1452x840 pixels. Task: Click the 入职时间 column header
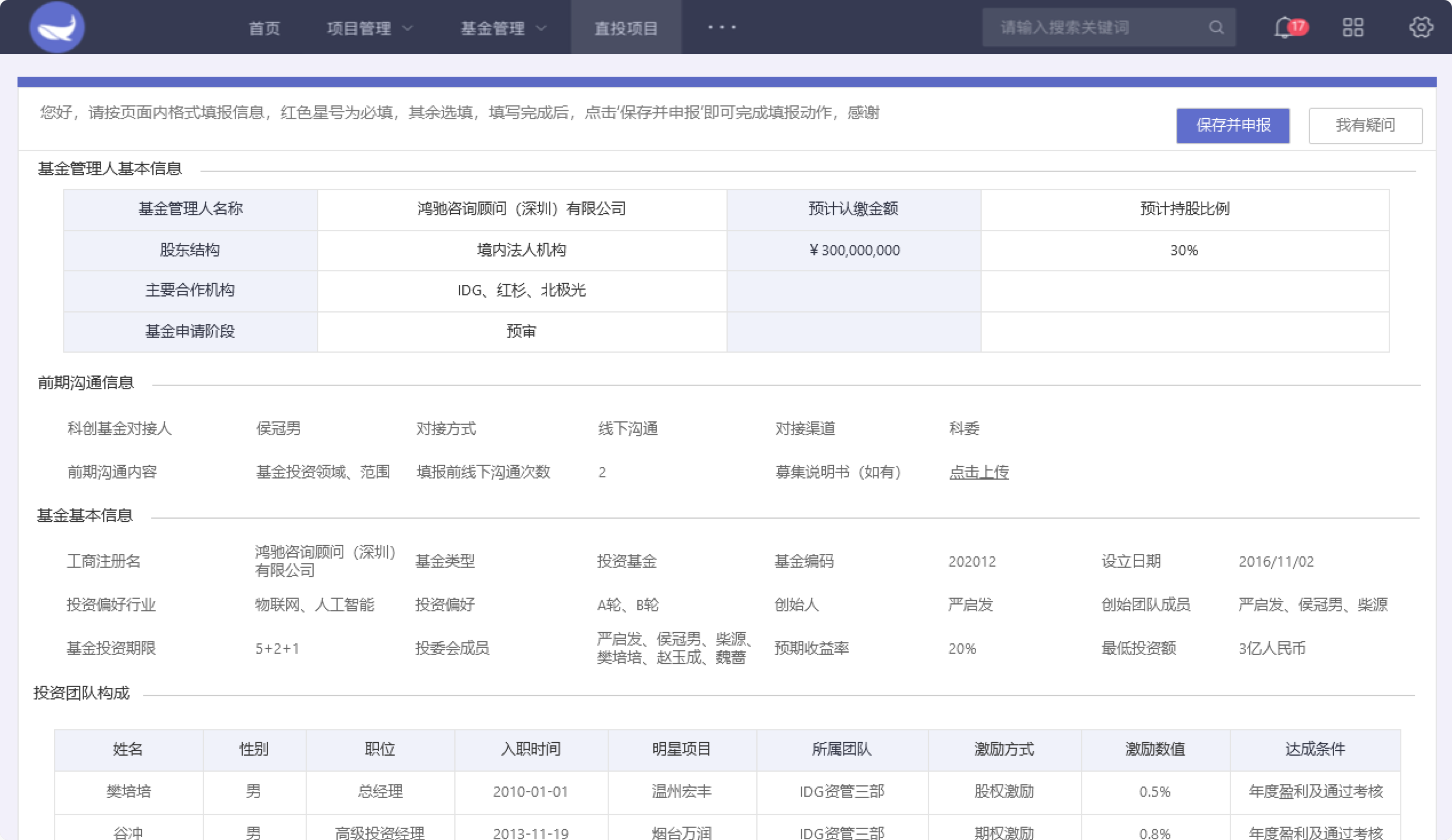pos(531,749)
